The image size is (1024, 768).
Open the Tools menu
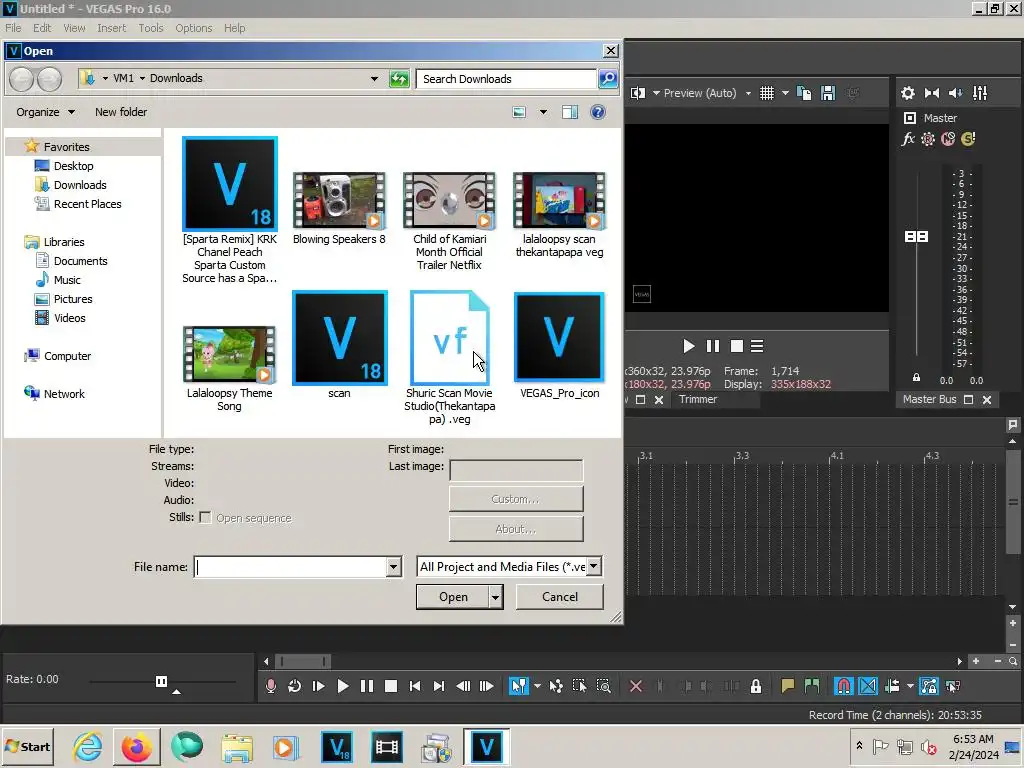pyautogui.click(x=151, y=28)
